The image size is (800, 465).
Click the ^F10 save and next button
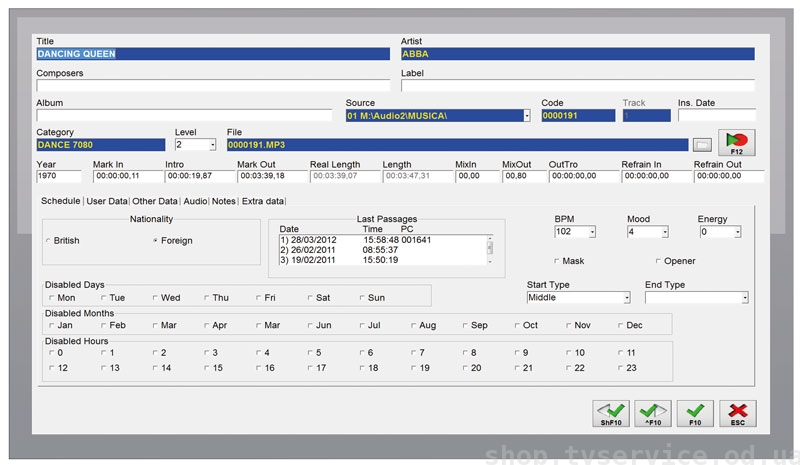point(652,414)
